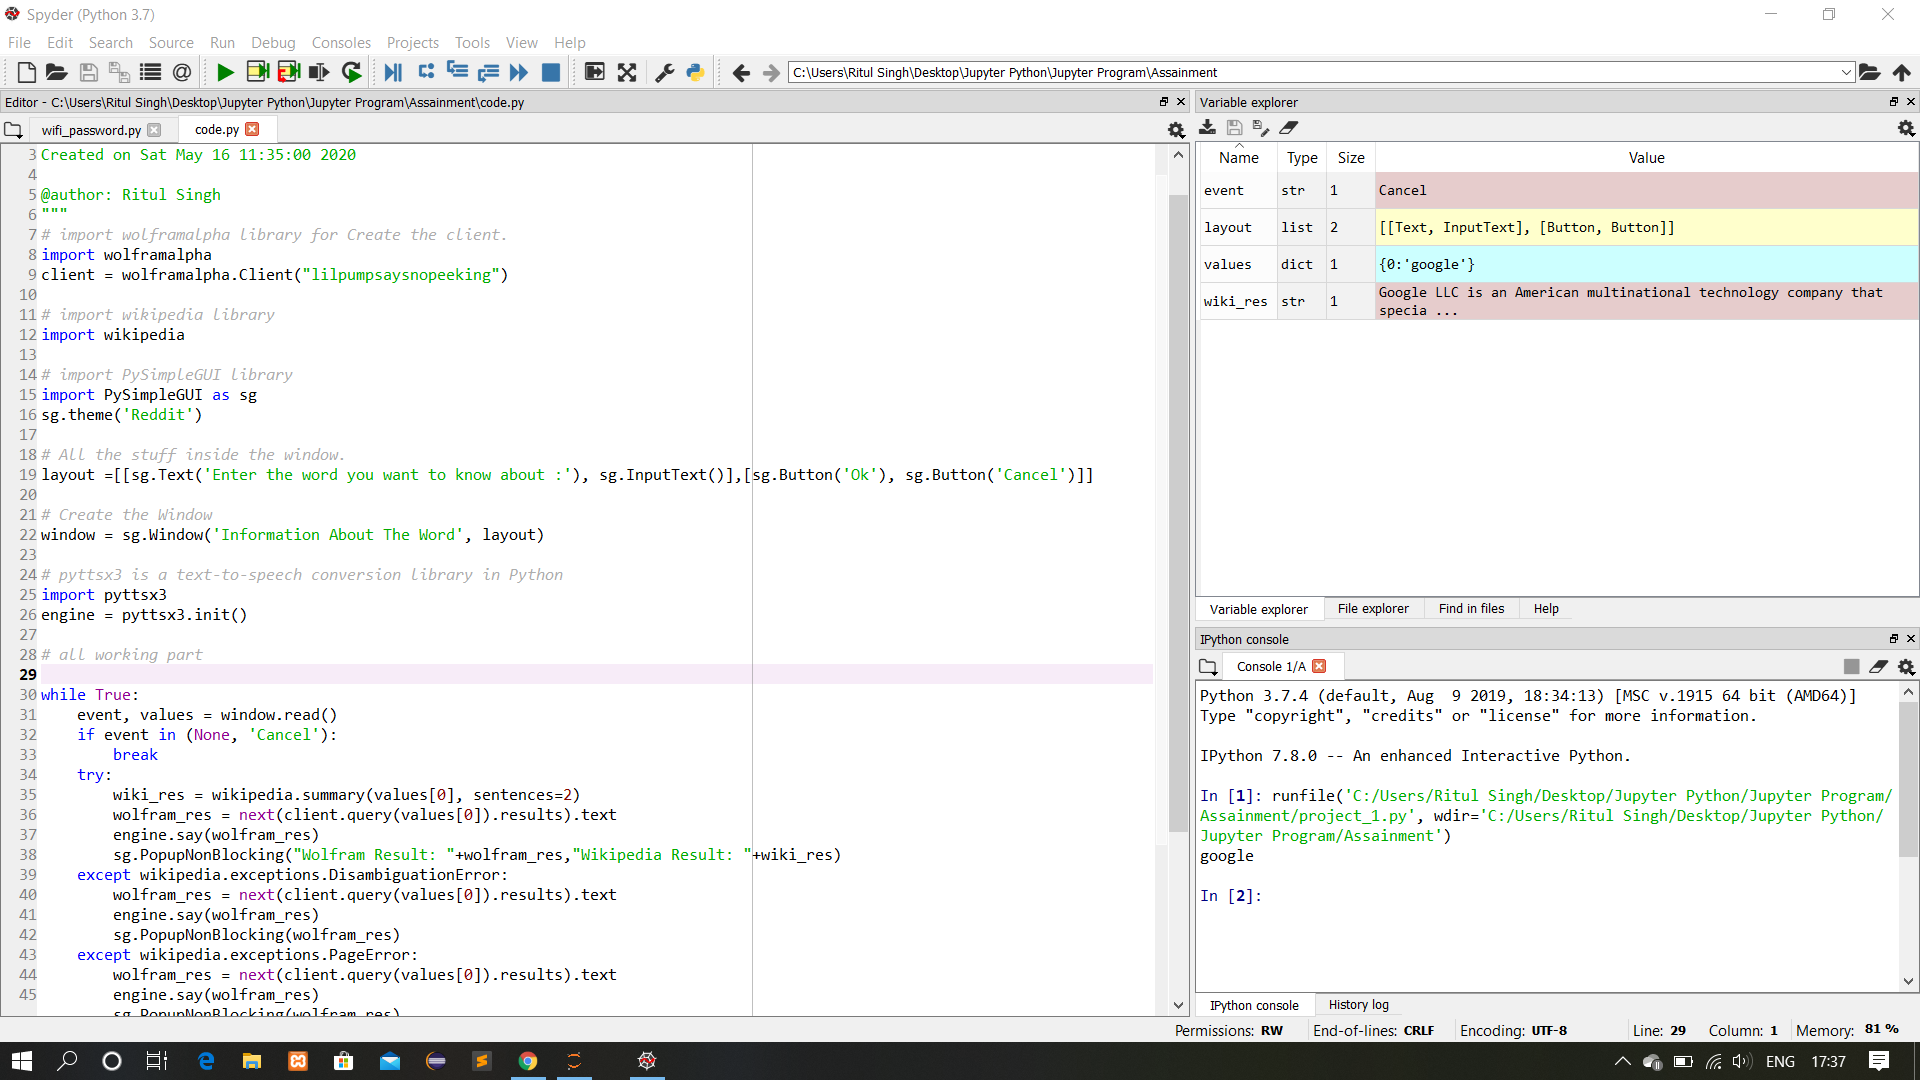Open Windows taskbar search
The image size is (1920, 1080).
click(67, 1061)
